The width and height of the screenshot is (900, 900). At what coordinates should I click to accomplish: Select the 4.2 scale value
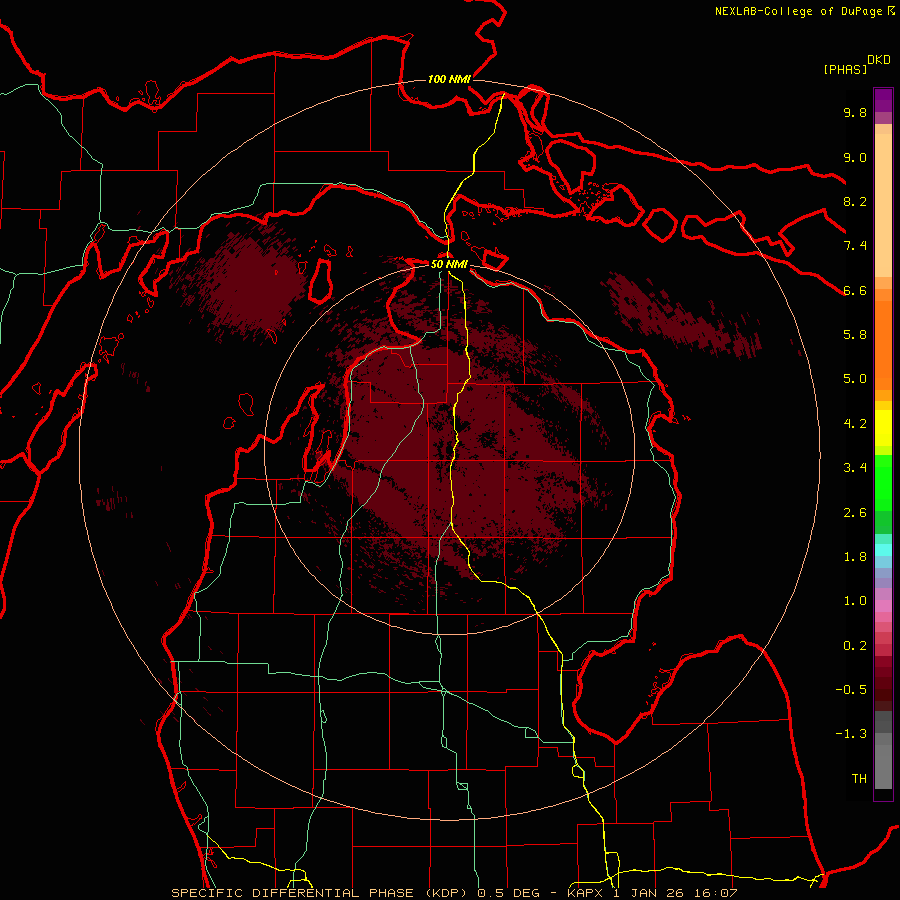click(855, 423)
